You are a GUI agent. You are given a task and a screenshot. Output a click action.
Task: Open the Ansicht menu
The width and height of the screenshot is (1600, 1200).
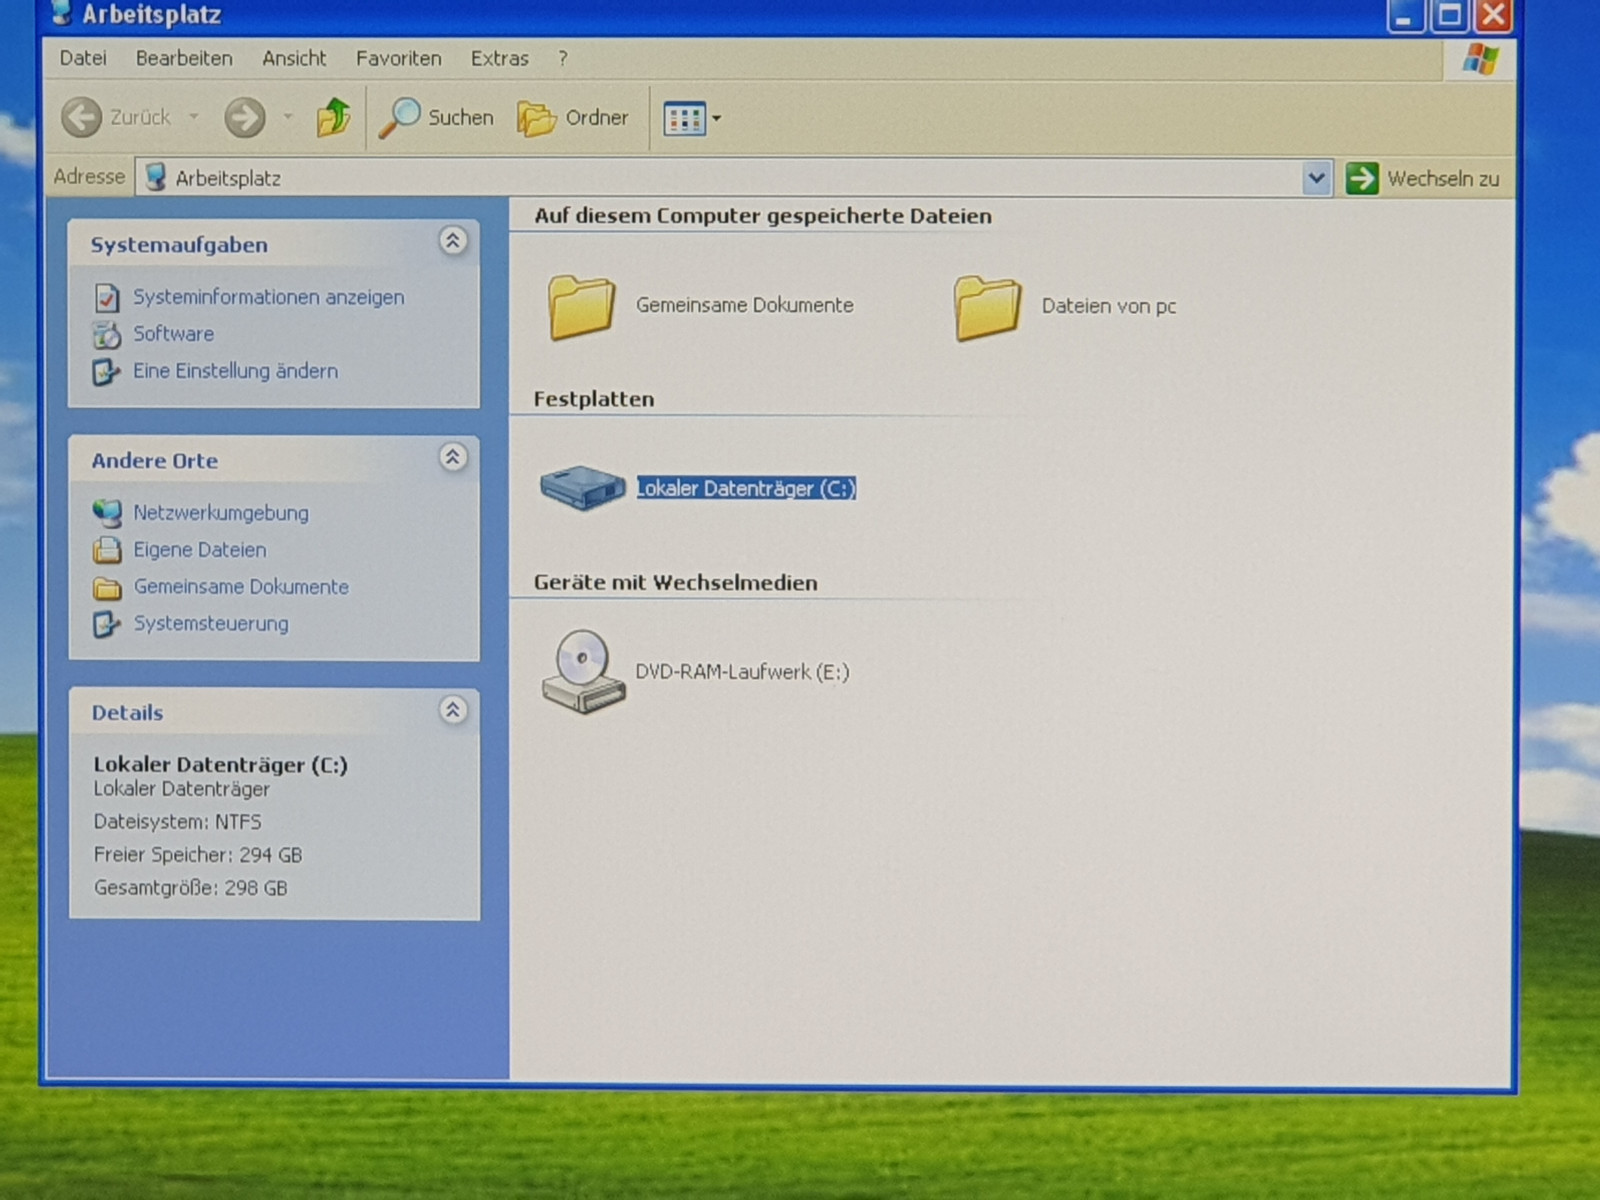(x=294, y=59)
